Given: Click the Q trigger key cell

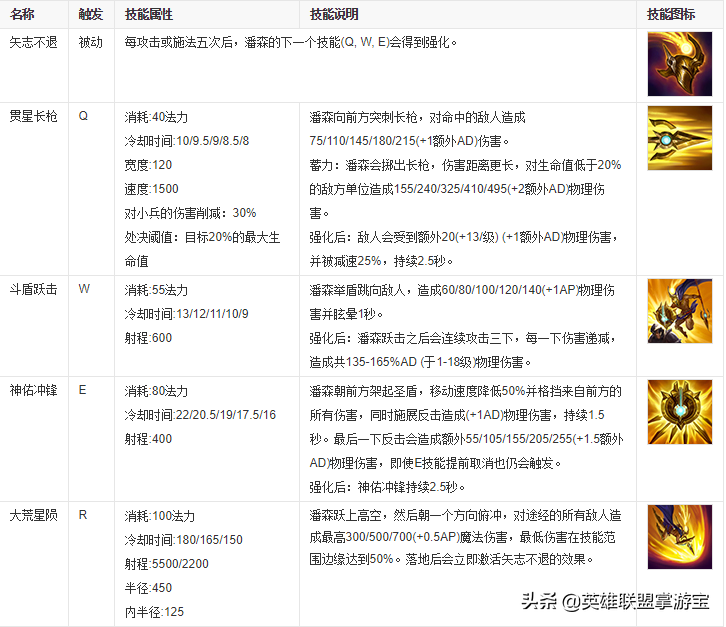Looking at the screenshot, I should pos(83,116).
